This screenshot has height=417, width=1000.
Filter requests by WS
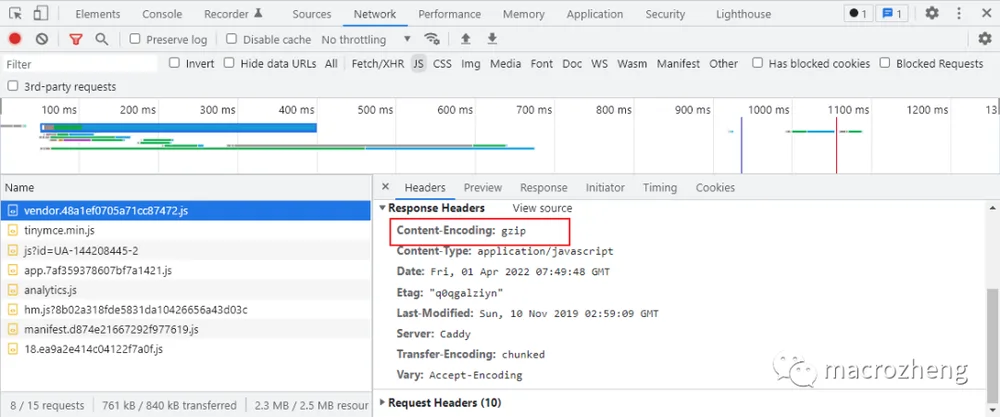[599, 64]
